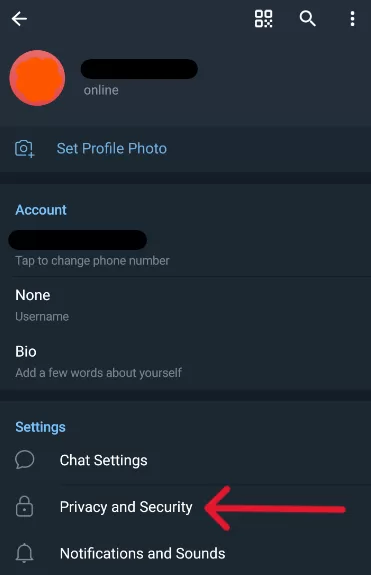Tap the Tap to change phone number text
This screenshot has width=371, height=575.
[x=92, y=261]
